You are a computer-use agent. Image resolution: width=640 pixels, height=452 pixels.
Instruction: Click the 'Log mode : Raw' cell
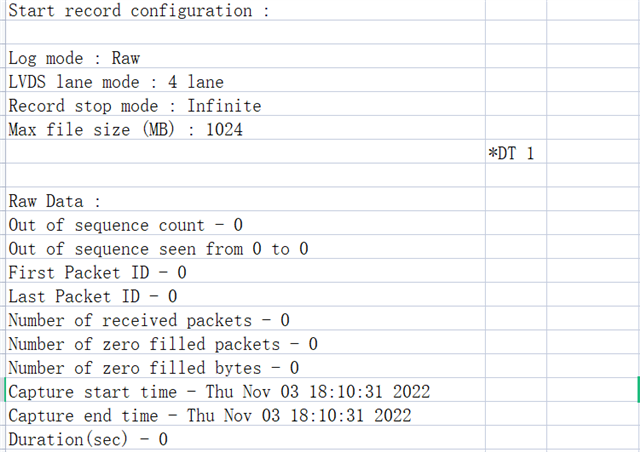click(75, 58)
